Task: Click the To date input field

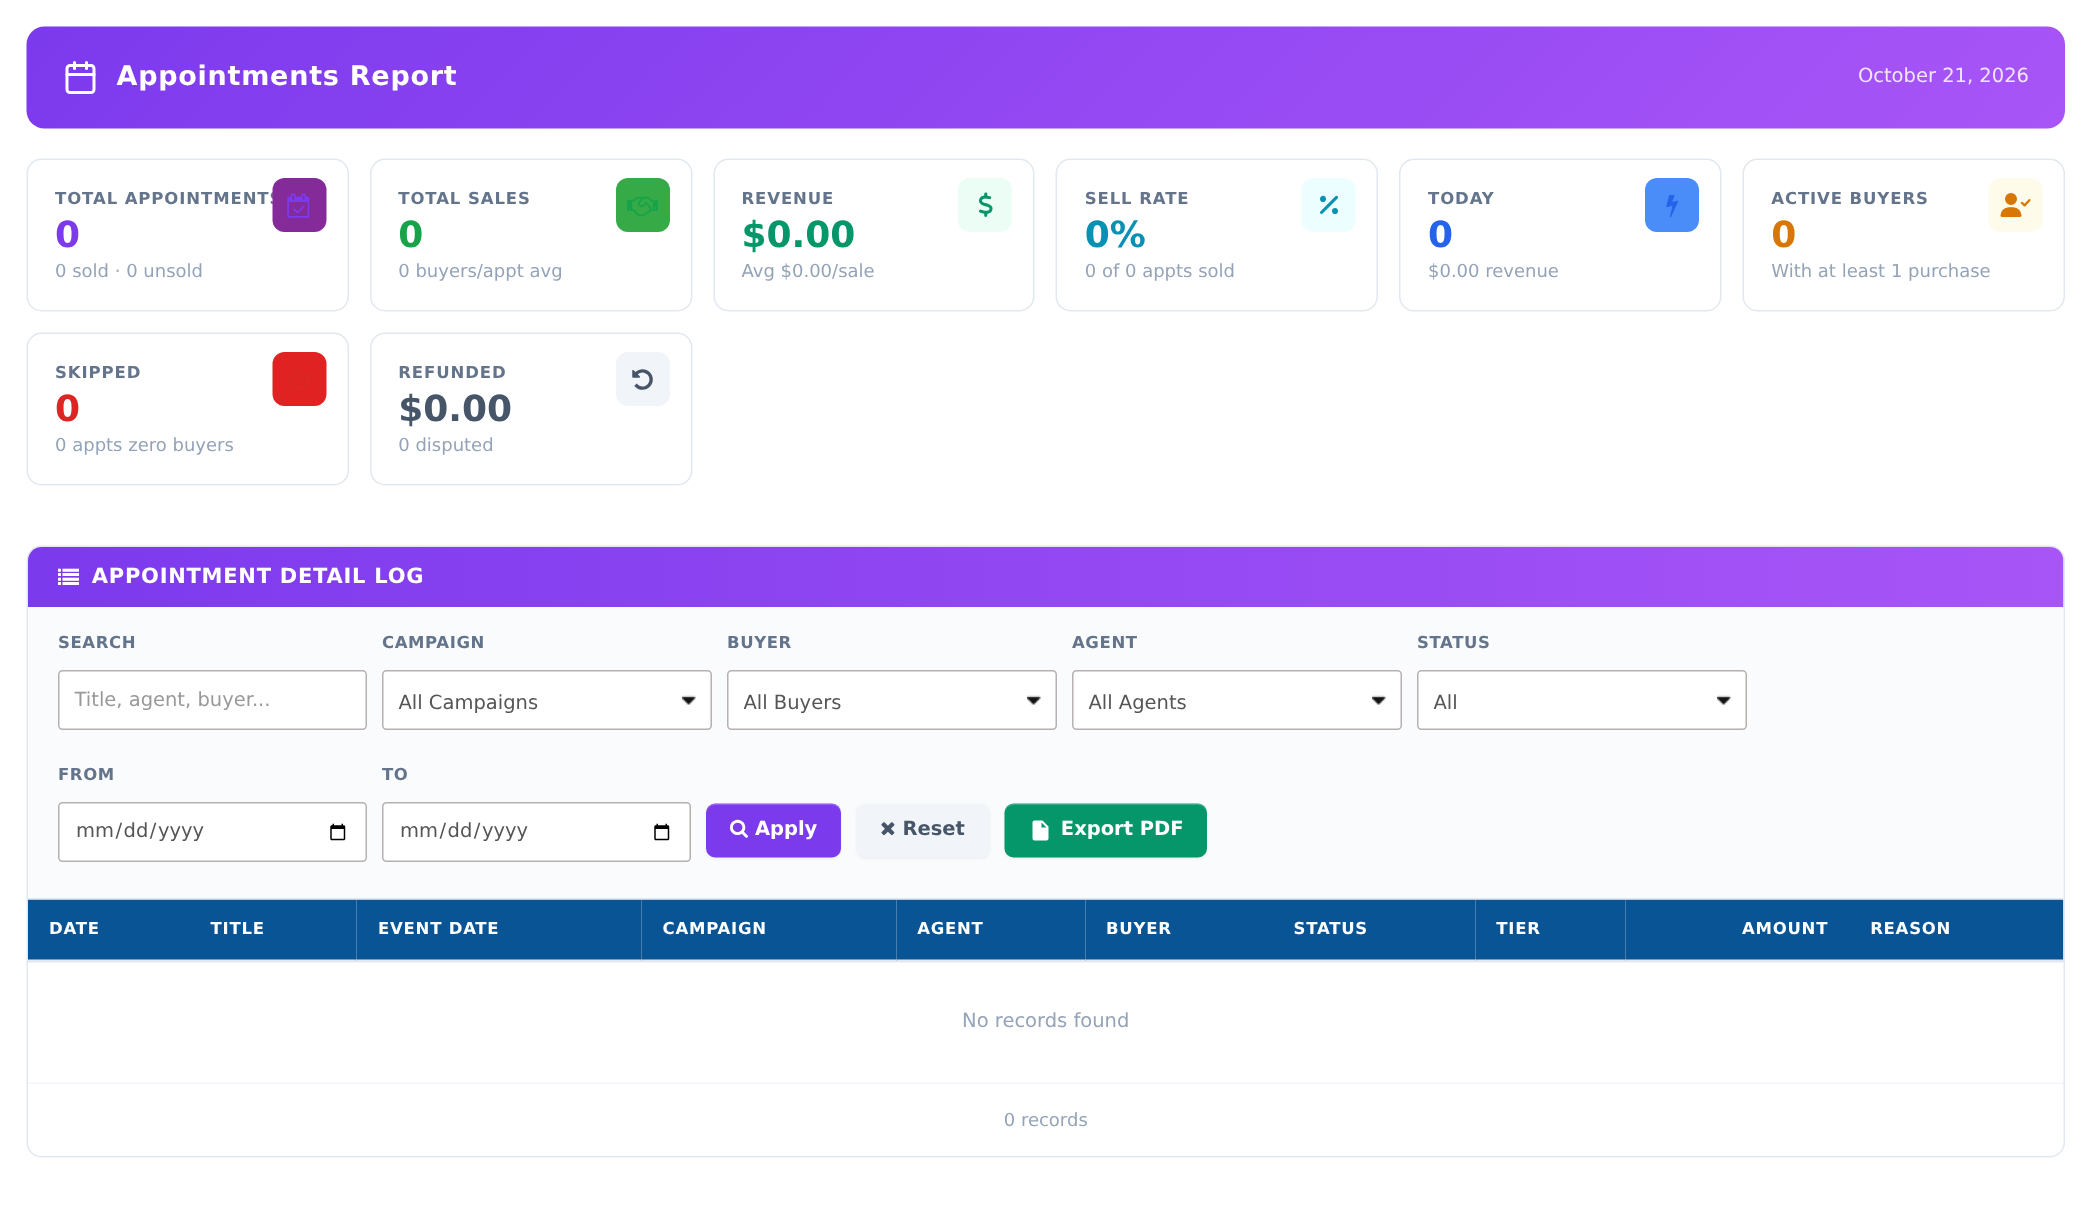Action: click(536, 832)
